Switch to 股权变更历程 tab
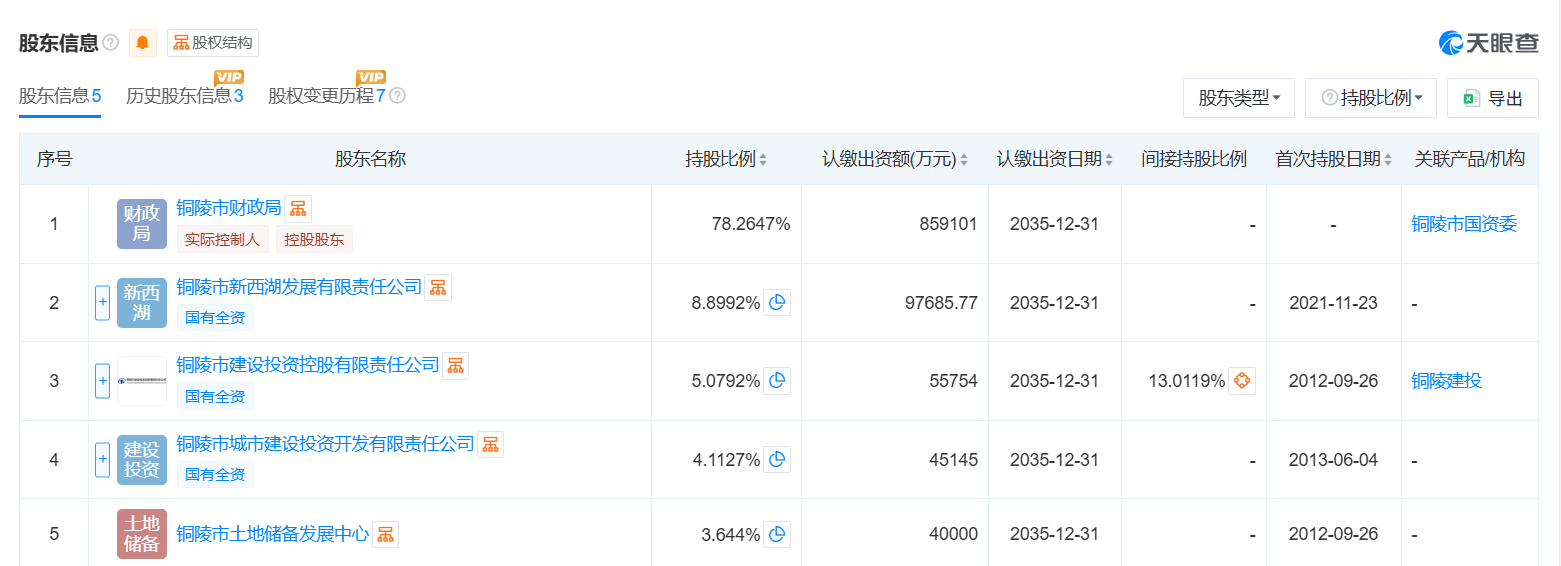This screenshot has height=566, width=1561. [326, 96]
